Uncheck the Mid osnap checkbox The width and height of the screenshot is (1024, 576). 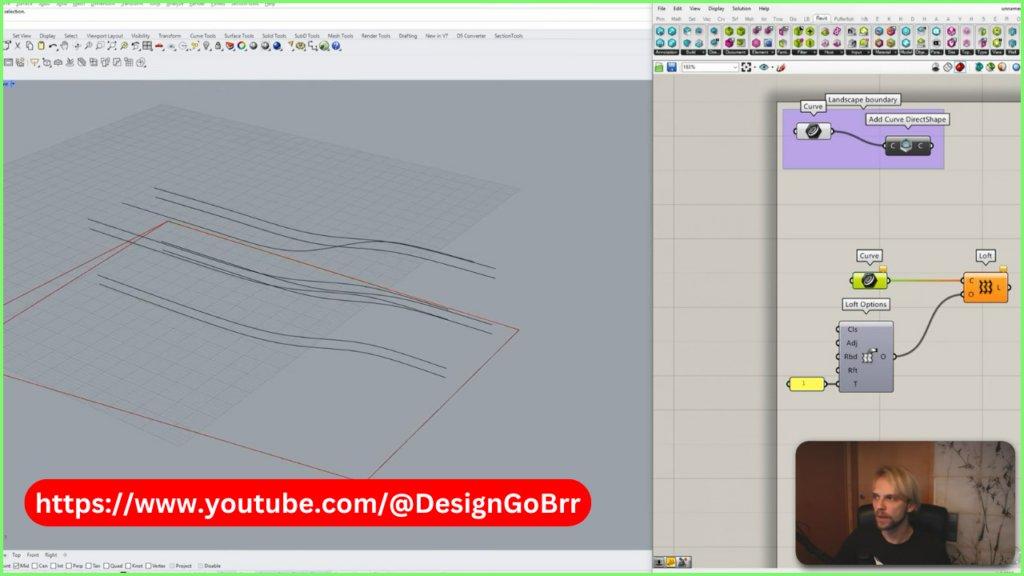click(17, 566)
